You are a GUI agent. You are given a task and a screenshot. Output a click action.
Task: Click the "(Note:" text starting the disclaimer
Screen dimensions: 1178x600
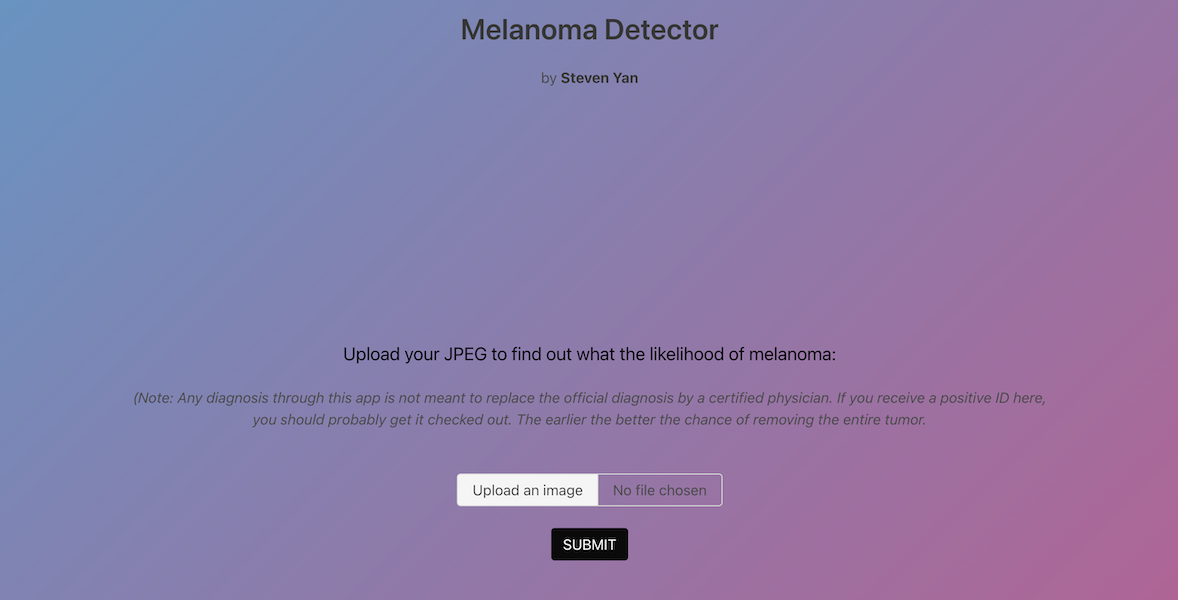coord(153,398)
